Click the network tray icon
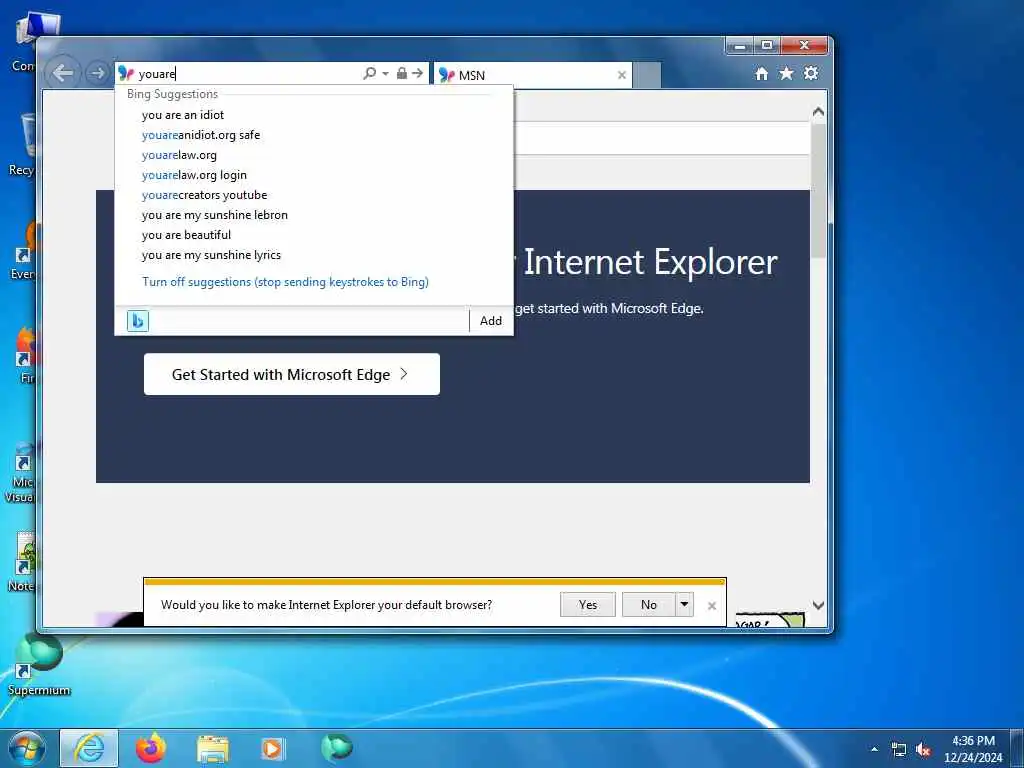Viewport: 1024px width, 768px height. 899,750
